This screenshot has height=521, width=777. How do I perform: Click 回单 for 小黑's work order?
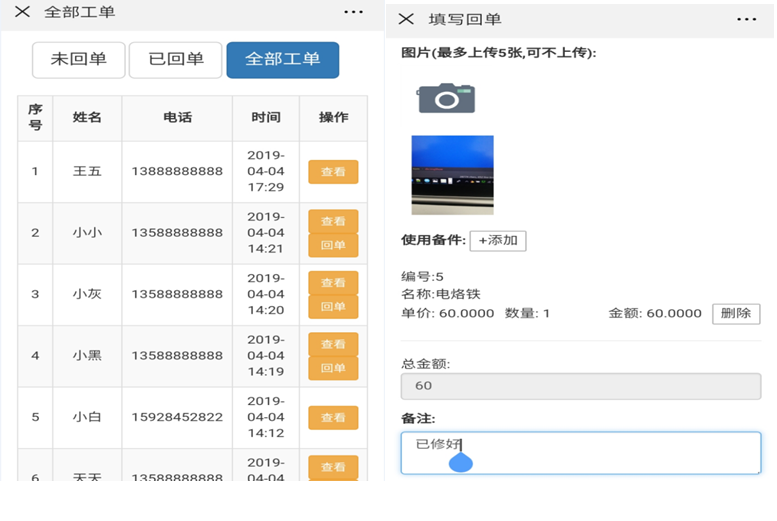tap(333, 368)
